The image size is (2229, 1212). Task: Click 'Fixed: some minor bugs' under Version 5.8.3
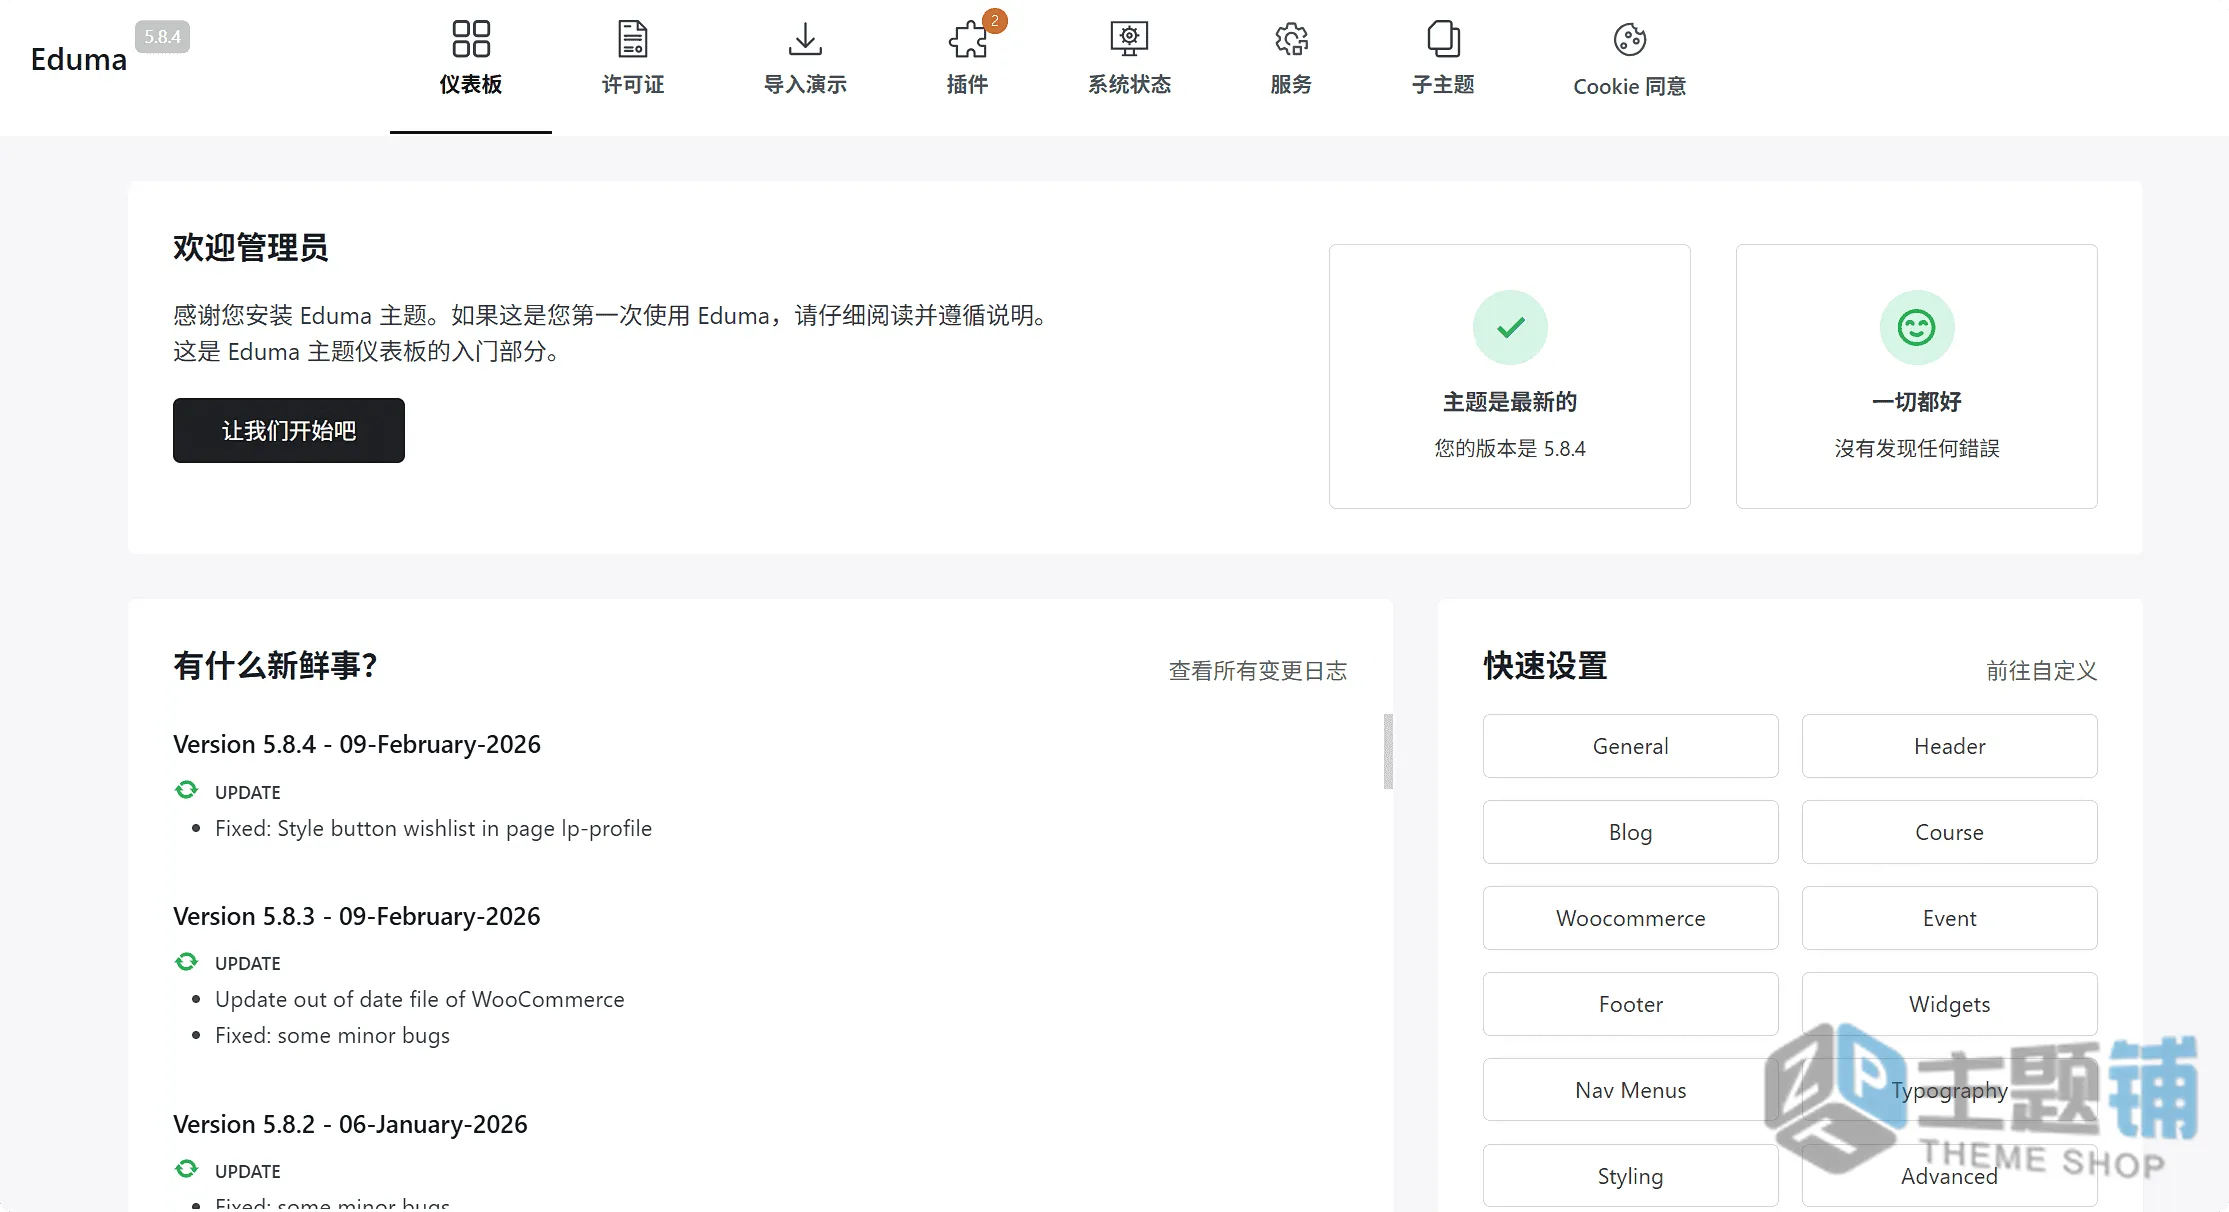pyautogui.click(x=332, y=1035)
